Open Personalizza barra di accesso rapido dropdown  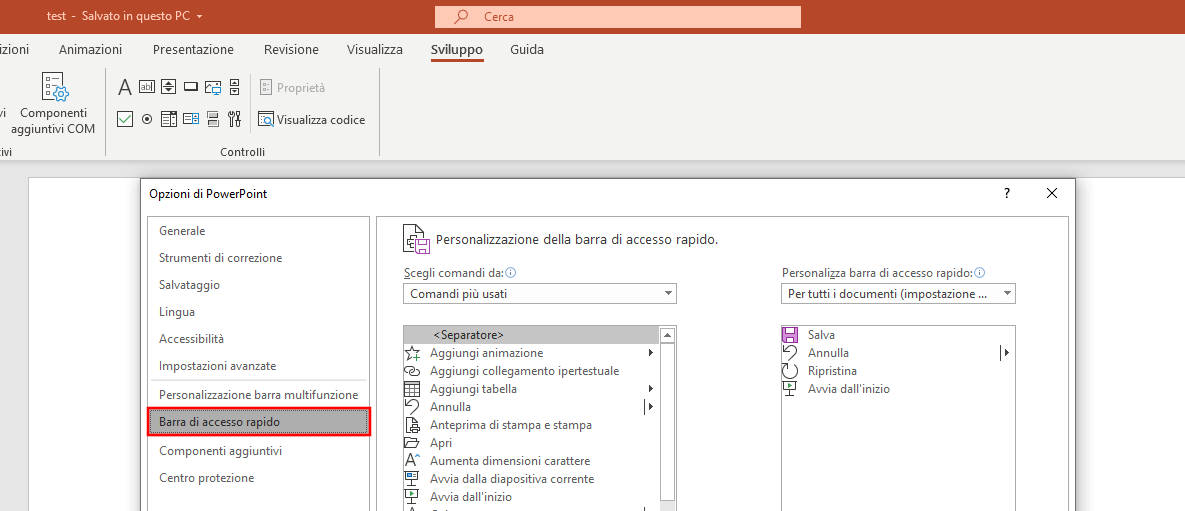(898, 293)
